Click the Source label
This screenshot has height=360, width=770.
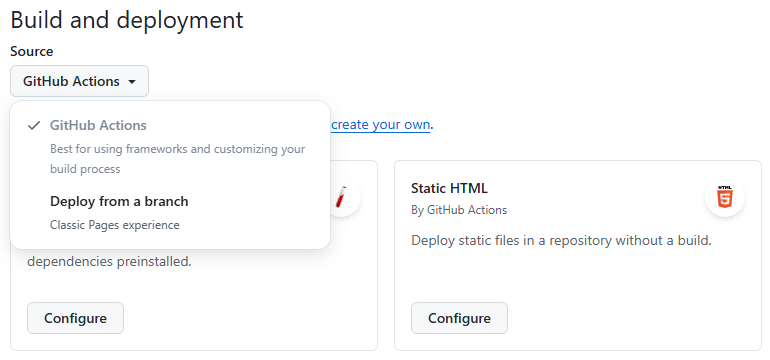click(31, 51)
